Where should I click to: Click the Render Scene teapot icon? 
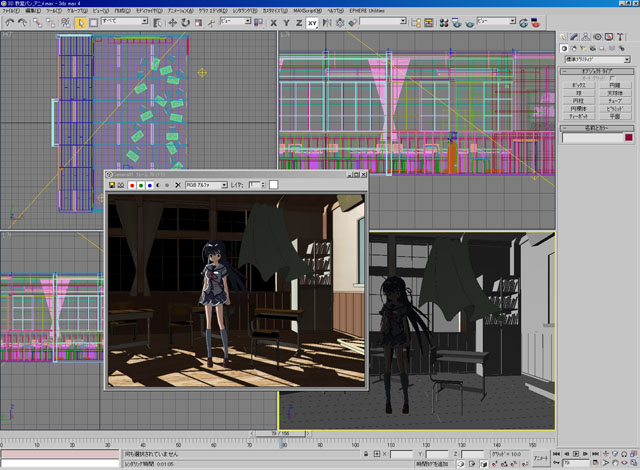pyautogui.click(x=457, y=23)
